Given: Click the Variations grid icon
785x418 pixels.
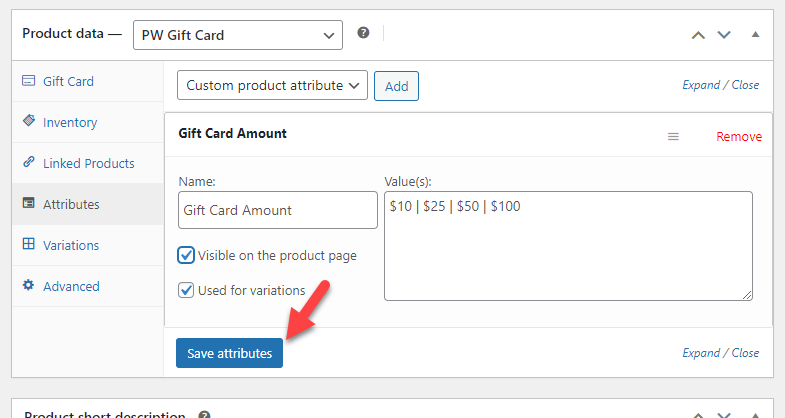Looking at the screenshot, I should coord(29,244).
